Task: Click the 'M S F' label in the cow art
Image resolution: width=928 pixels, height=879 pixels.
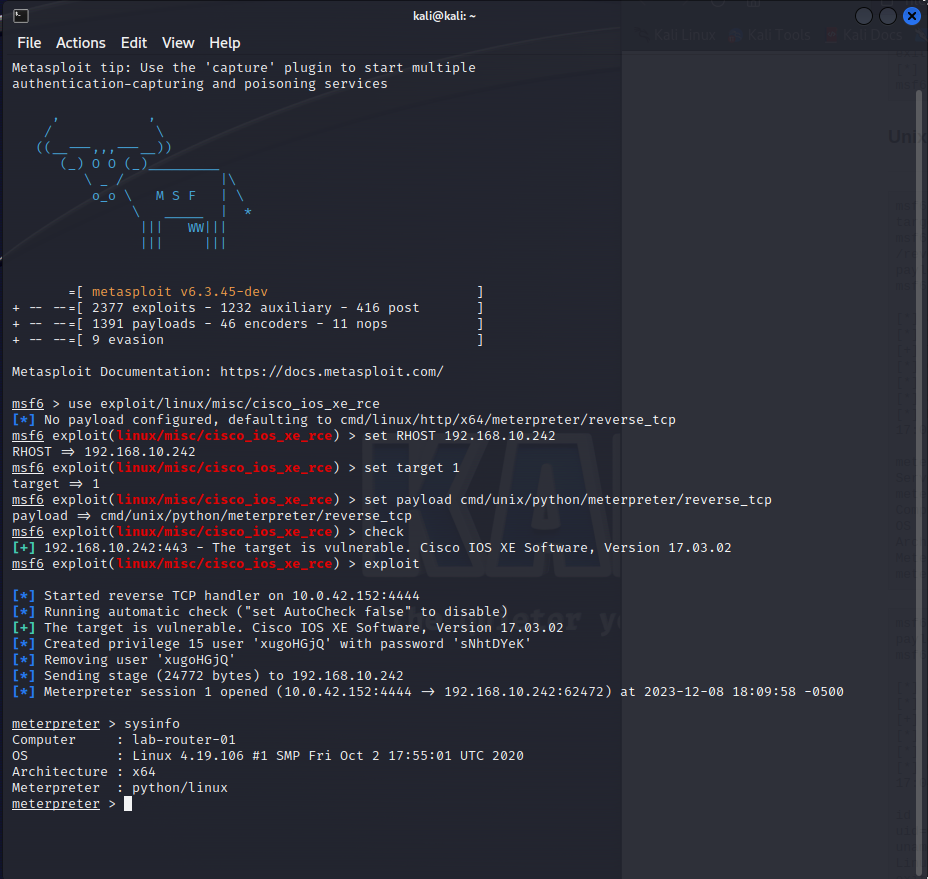Action: click(176, 195)
